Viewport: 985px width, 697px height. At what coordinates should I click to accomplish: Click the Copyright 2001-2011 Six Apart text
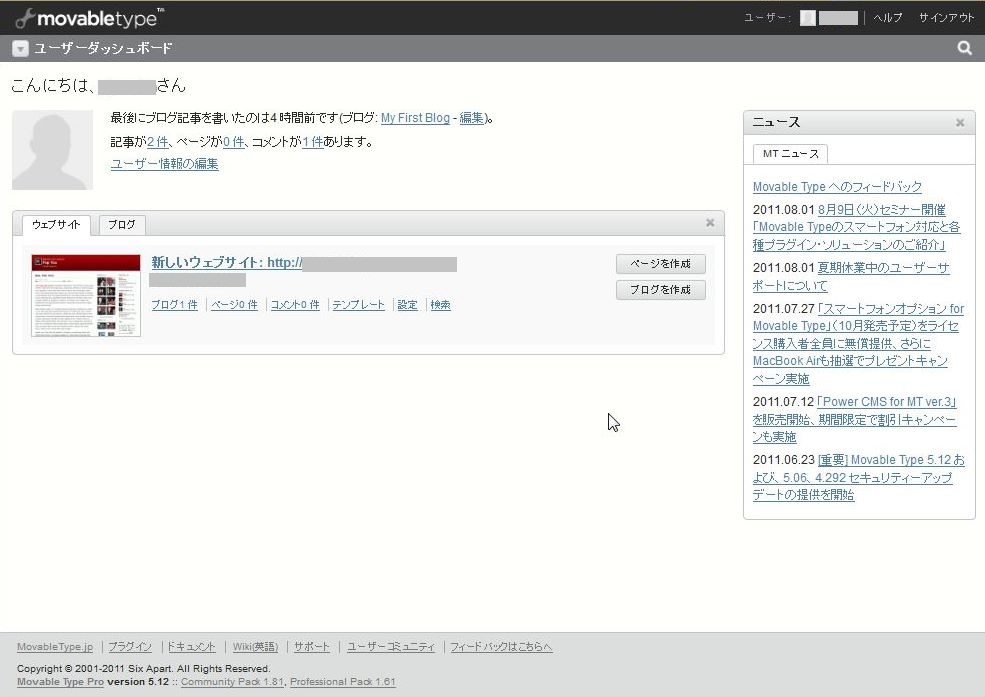coord(143,669)
